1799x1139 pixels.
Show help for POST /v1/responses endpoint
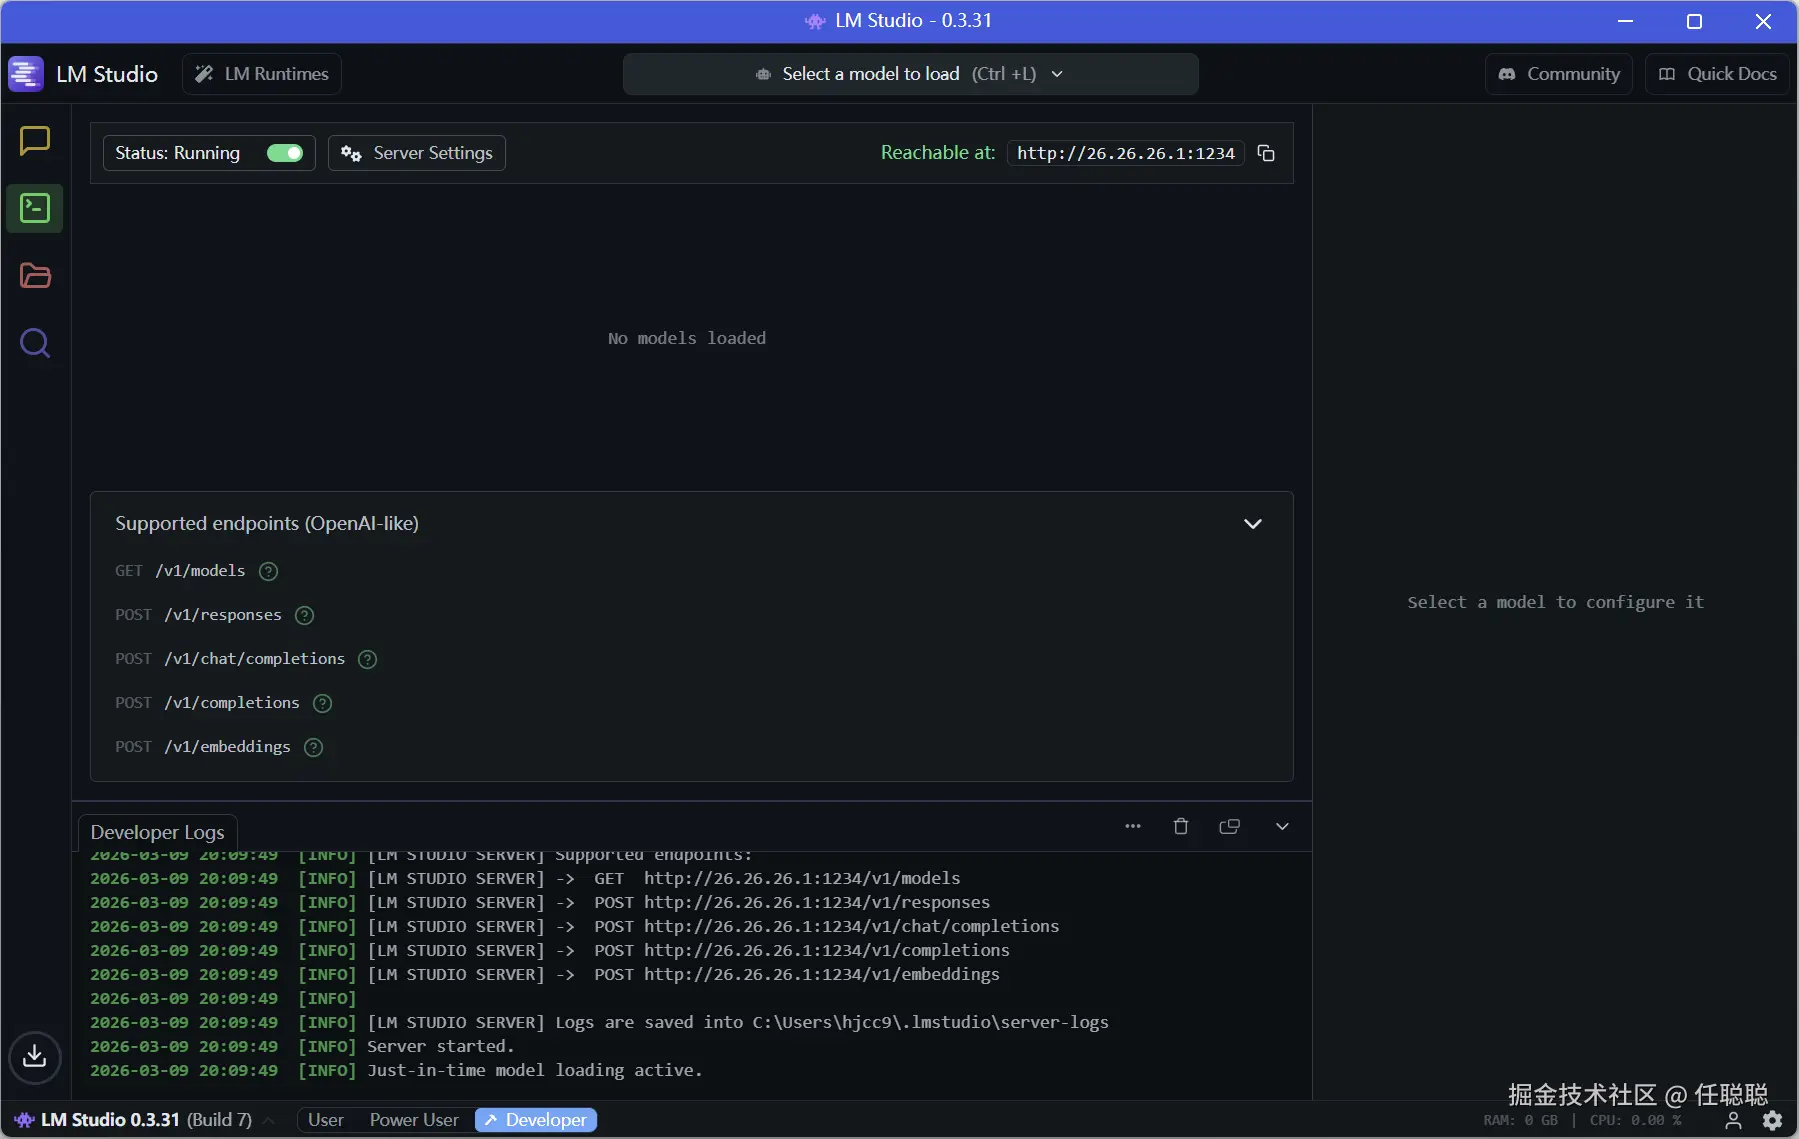coord(305,615)
